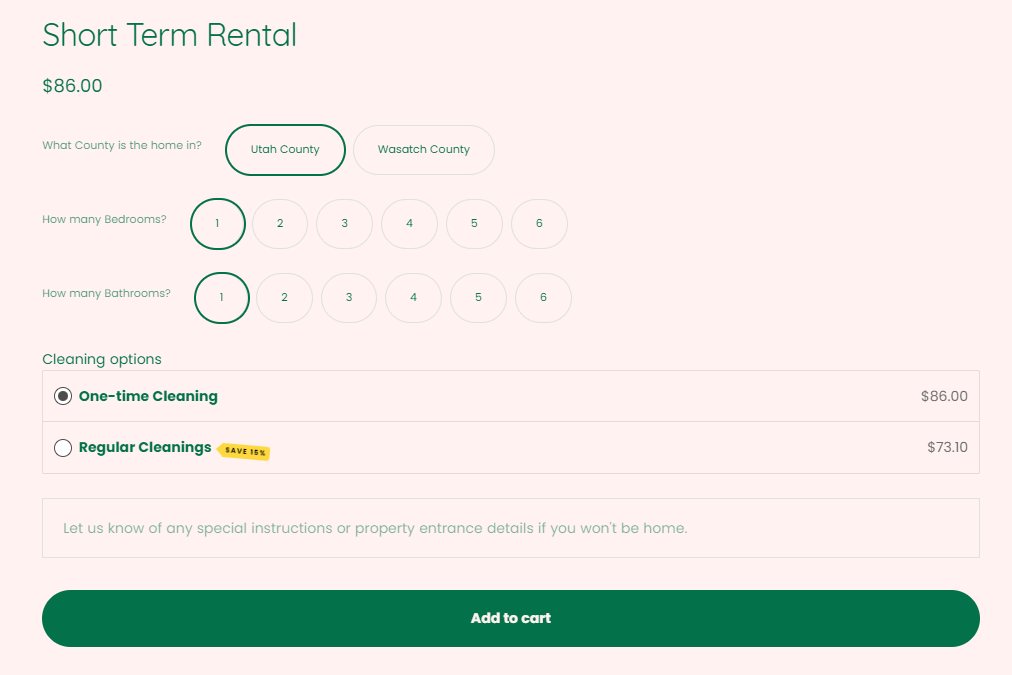Select One-time Cleaning radio button
Viewport: 1012px width, 675px height.
click(x=63, y=396)
